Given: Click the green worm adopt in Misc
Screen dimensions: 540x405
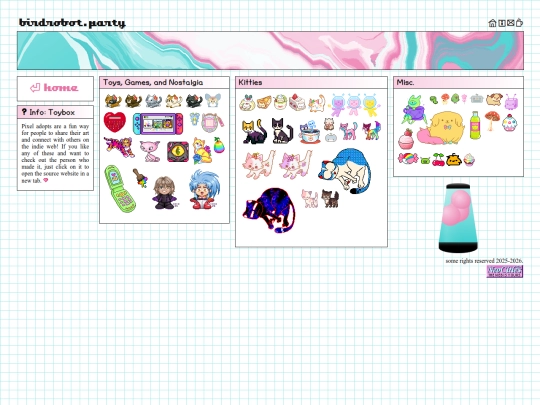Looking at the screenshot, I should [x=433, y=100].
